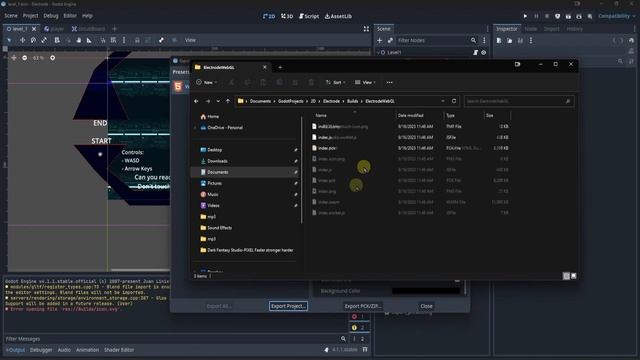
Task: Open the Godot Scene menu
Action: click(x=11, y=16)
